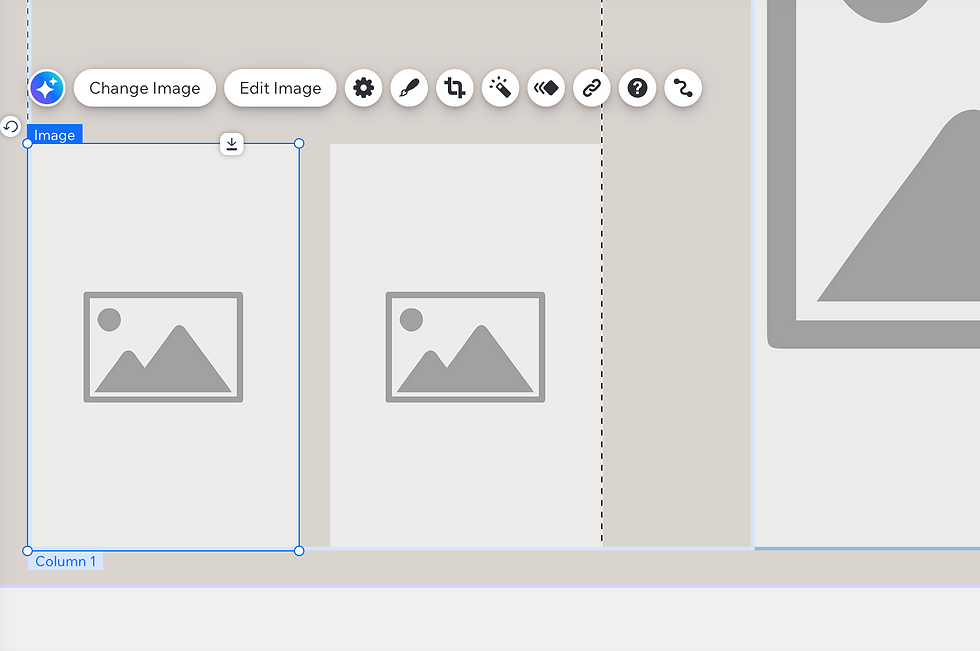
Task: Select the second placeholder image
Action: click(x=466, y=345)
